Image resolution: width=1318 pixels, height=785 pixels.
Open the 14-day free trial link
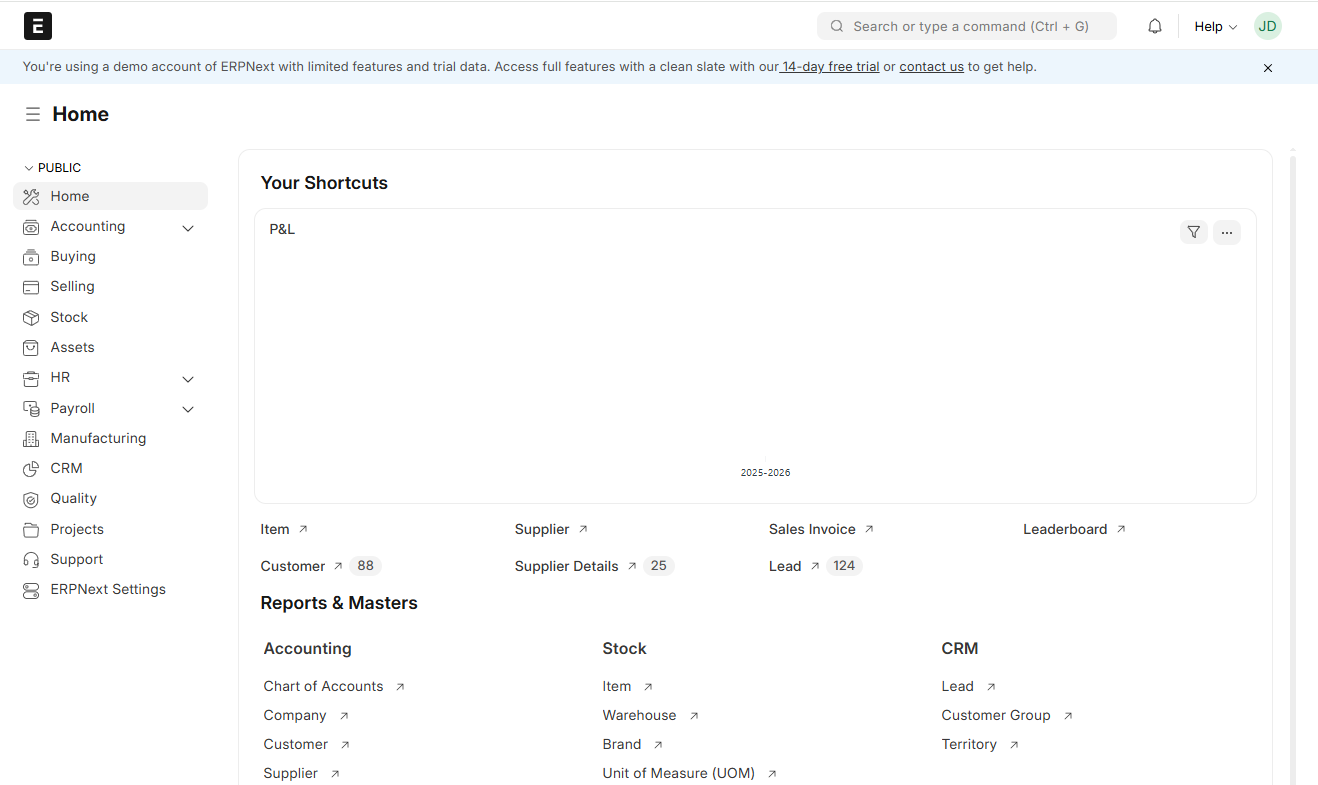830,67
